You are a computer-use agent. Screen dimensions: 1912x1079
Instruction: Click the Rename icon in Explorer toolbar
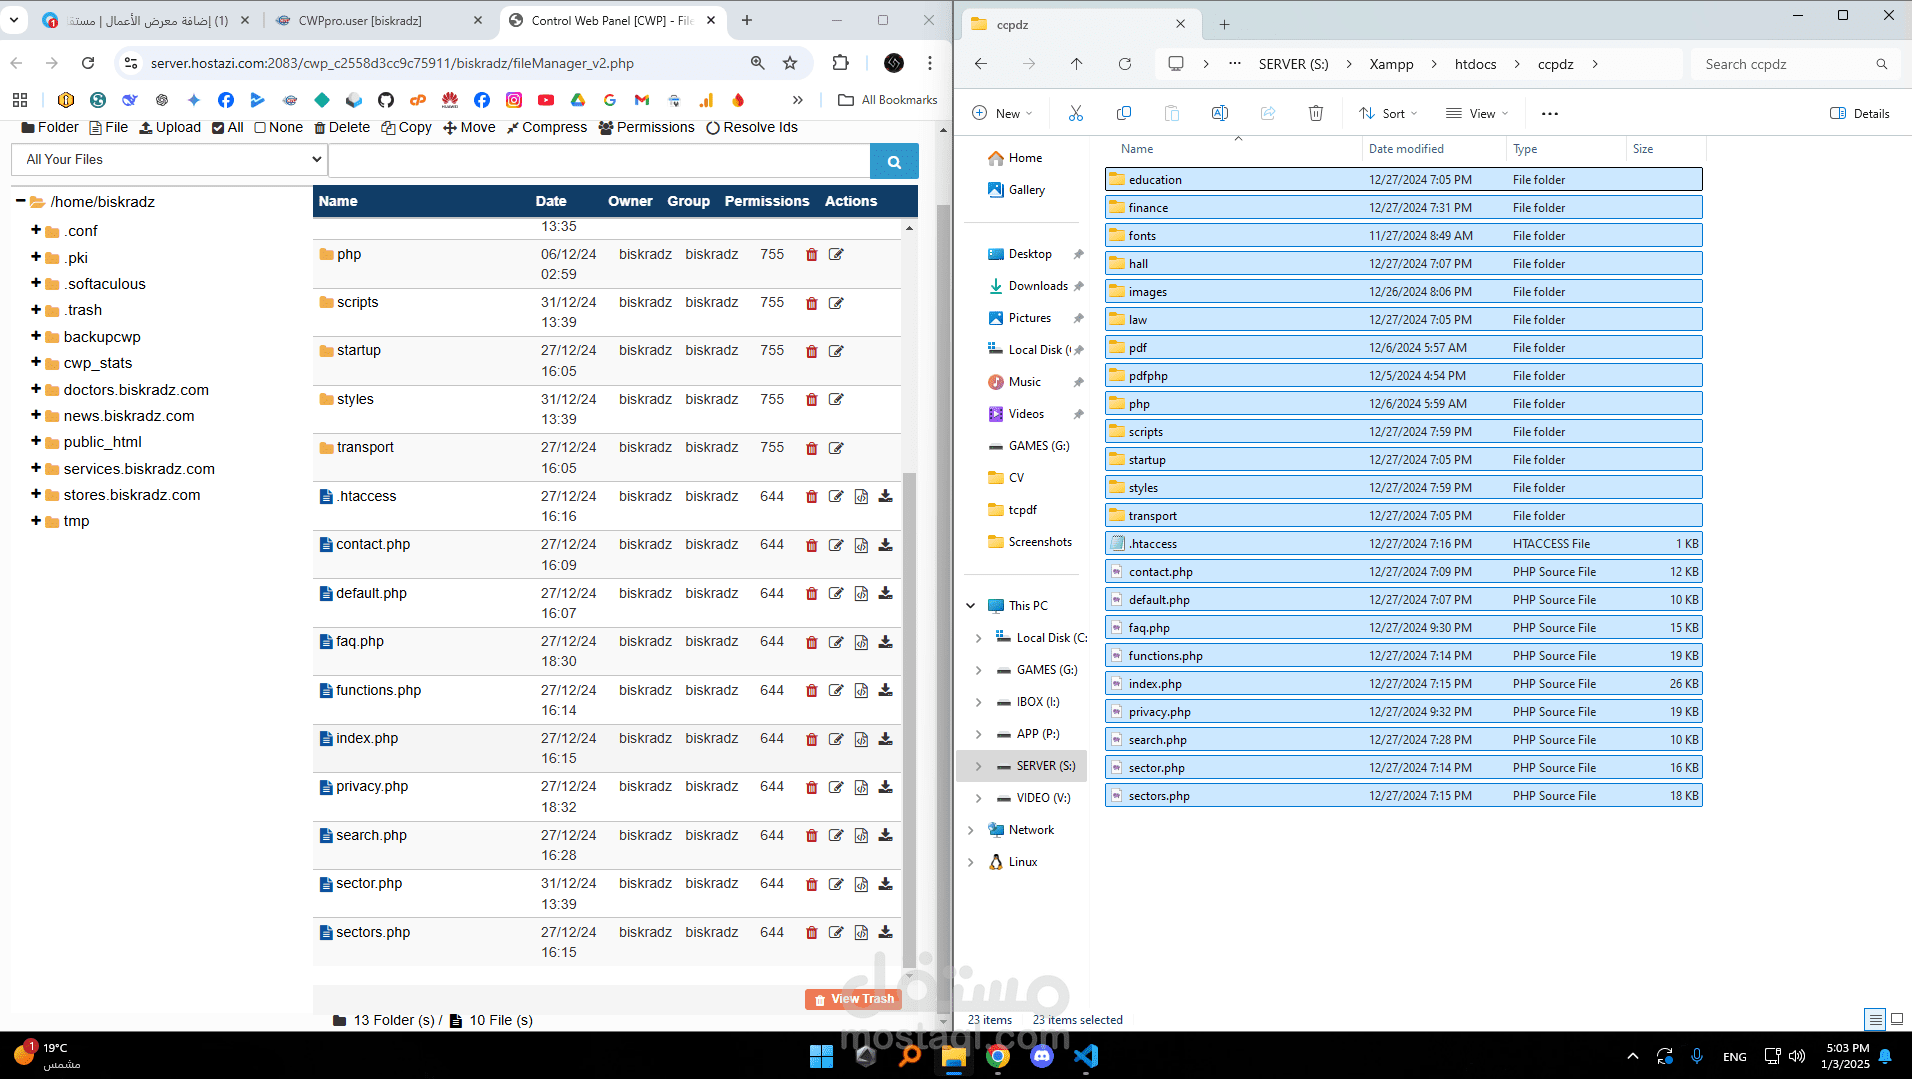(1220, 113)
